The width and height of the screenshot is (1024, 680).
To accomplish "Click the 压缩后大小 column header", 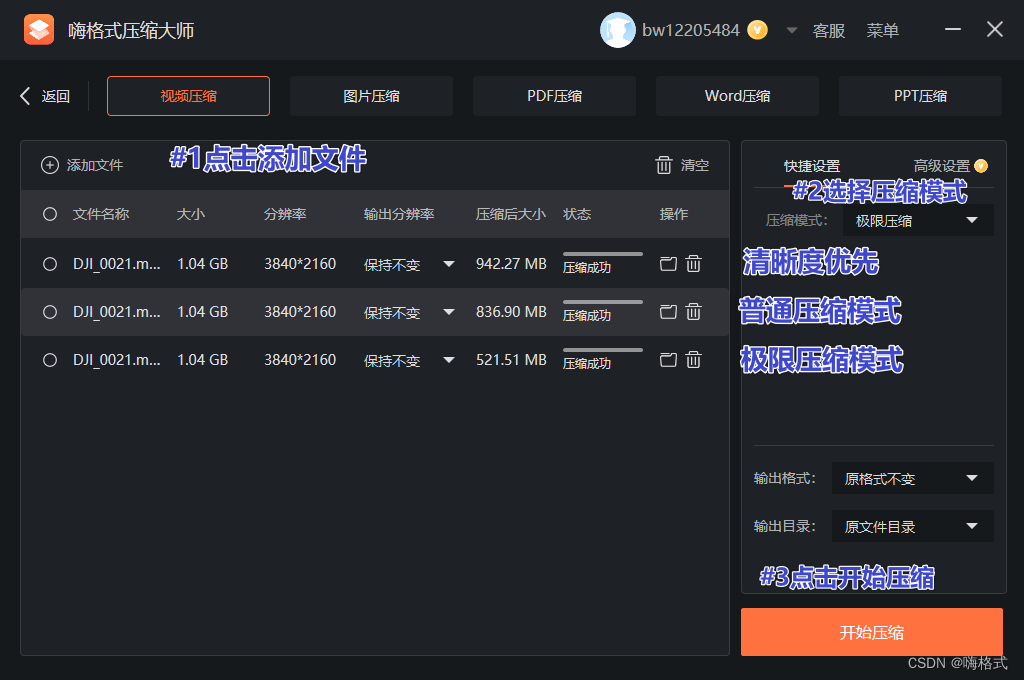I will pos(511,214).
